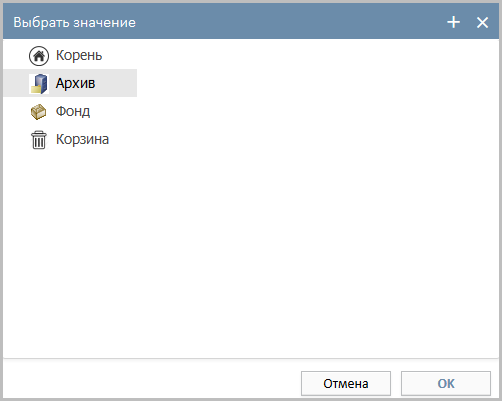502x401 pixels.
Task: Confirm the selection with OK button
Action: (x=446, y=383)
